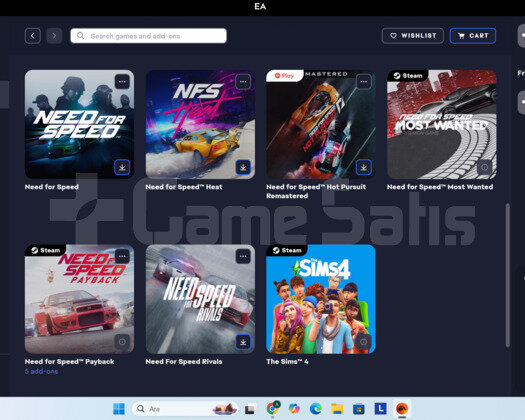Open the Need for Speed Payback cover
Image resolution: width=525 pixels, height=420 pixels.
coord(79,299)
